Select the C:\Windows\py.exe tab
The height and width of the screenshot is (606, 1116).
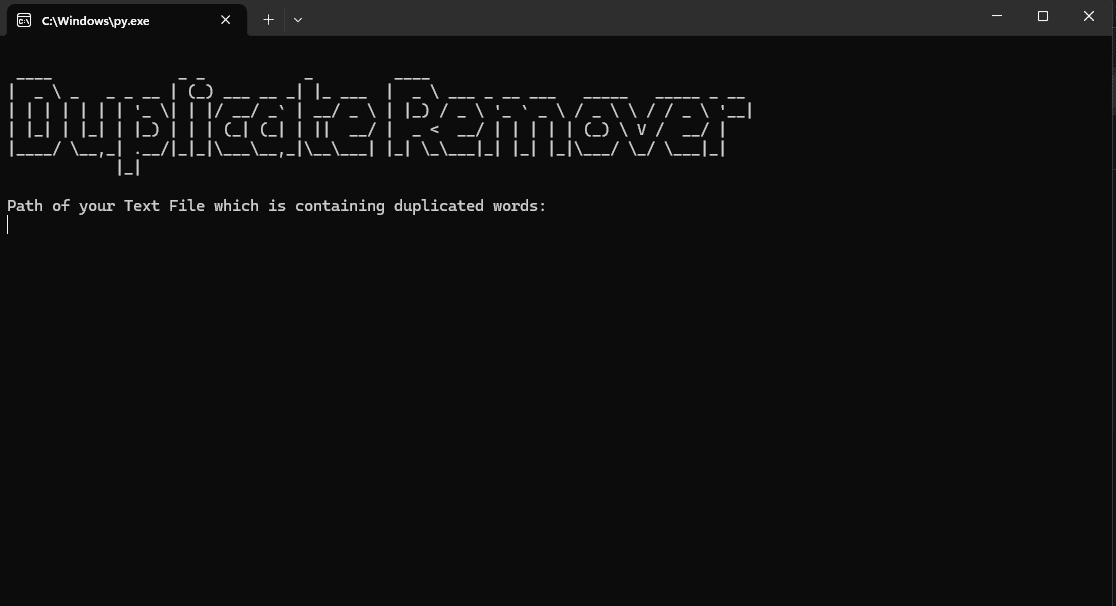(x=127, y=20)
